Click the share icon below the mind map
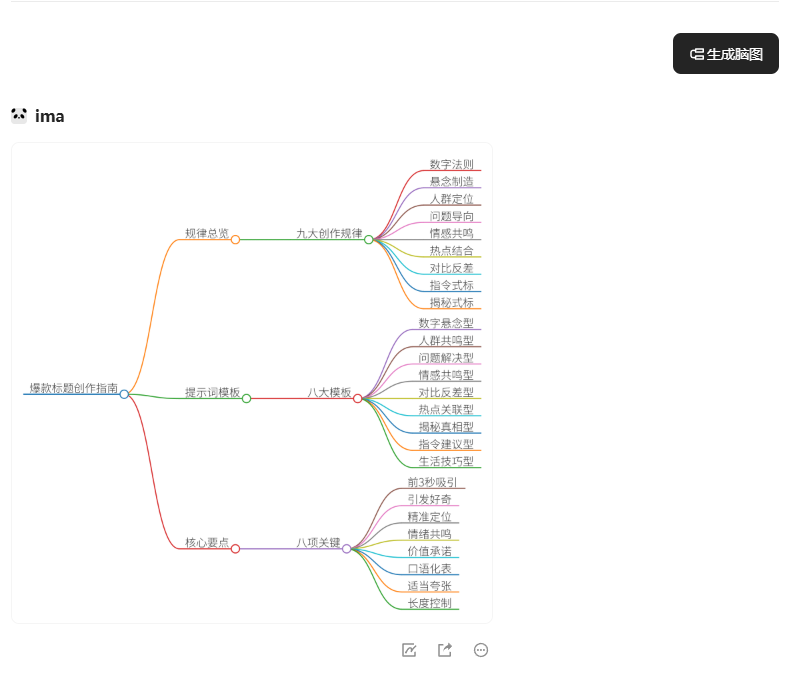 pyautogui.click(x=445, y=650)
